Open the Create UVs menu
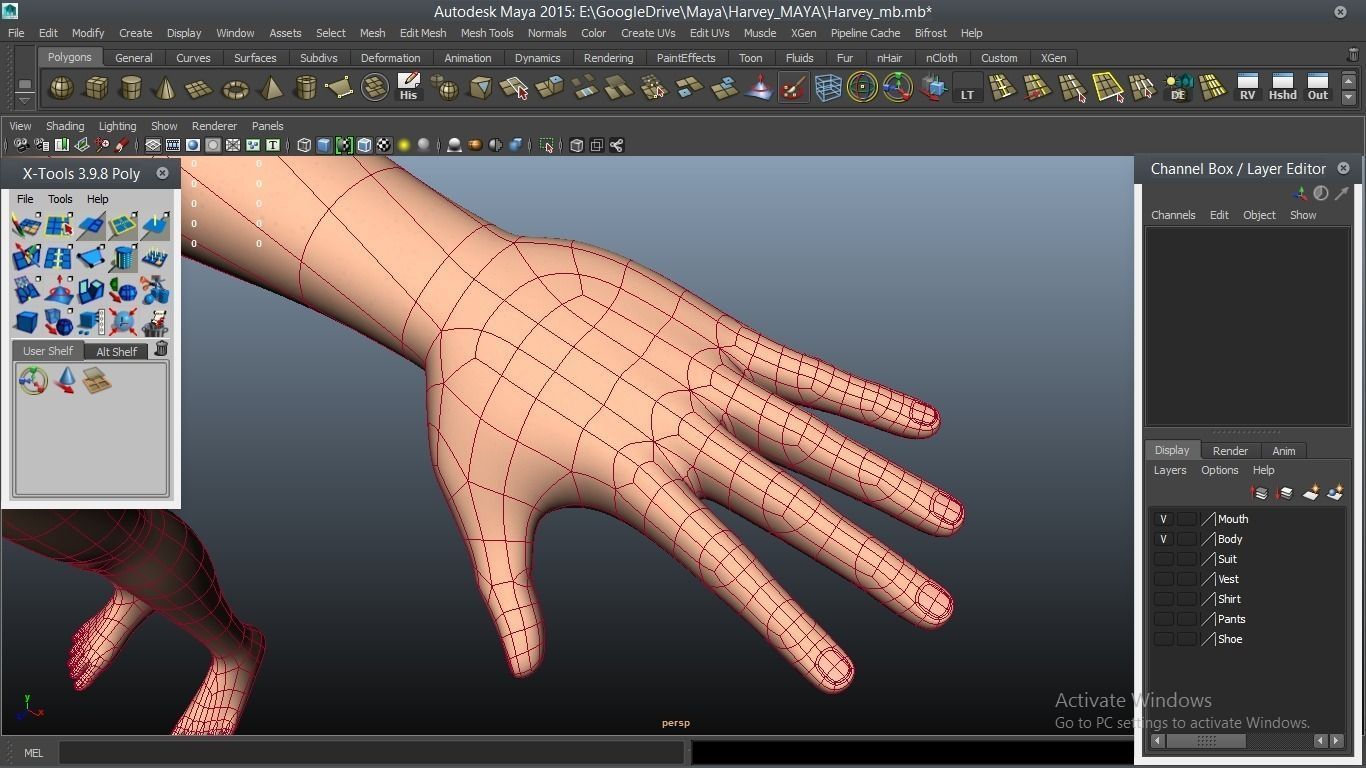 pos(648,33)
